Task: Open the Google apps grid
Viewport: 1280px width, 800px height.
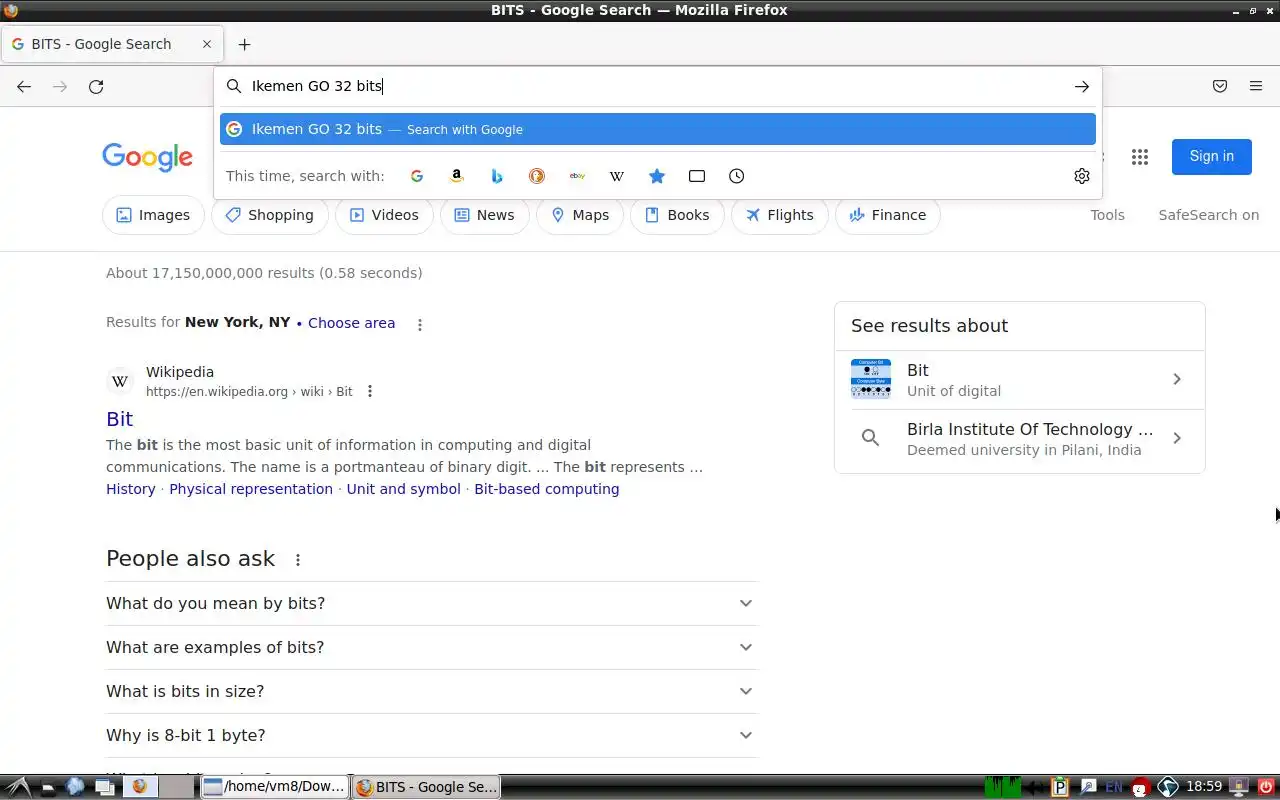Action: point(1139,156)
